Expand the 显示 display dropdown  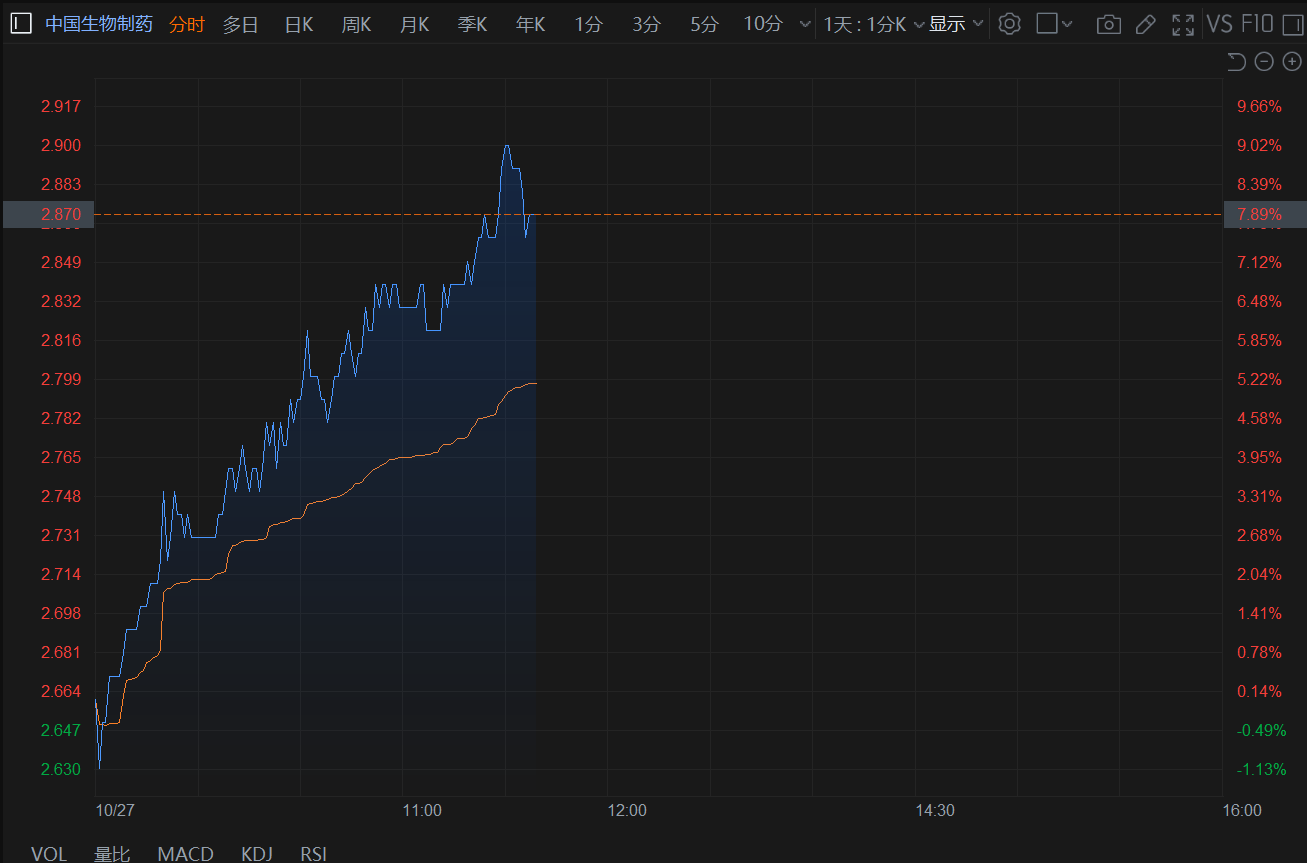click(x=956, y=24)
